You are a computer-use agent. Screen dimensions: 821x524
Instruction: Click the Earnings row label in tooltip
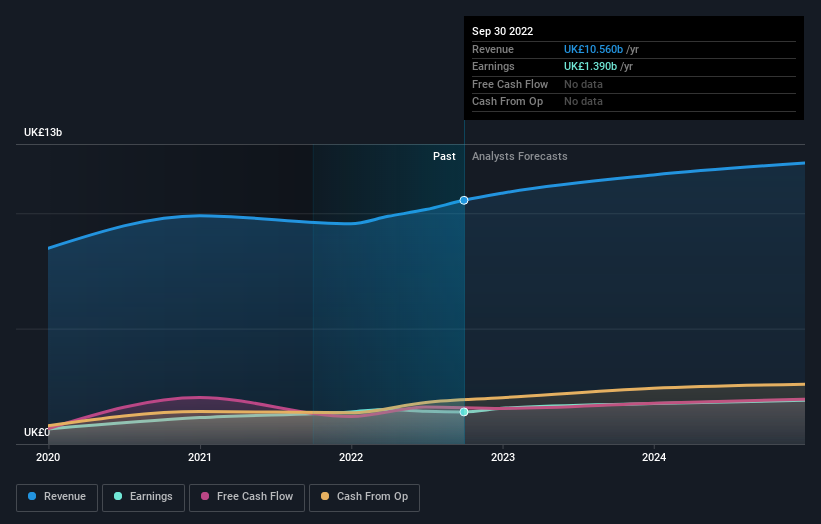(493, 66)
